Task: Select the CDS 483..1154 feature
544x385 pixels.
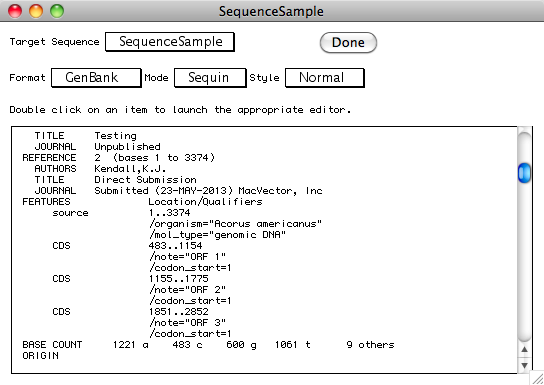Action: [127, 246]
